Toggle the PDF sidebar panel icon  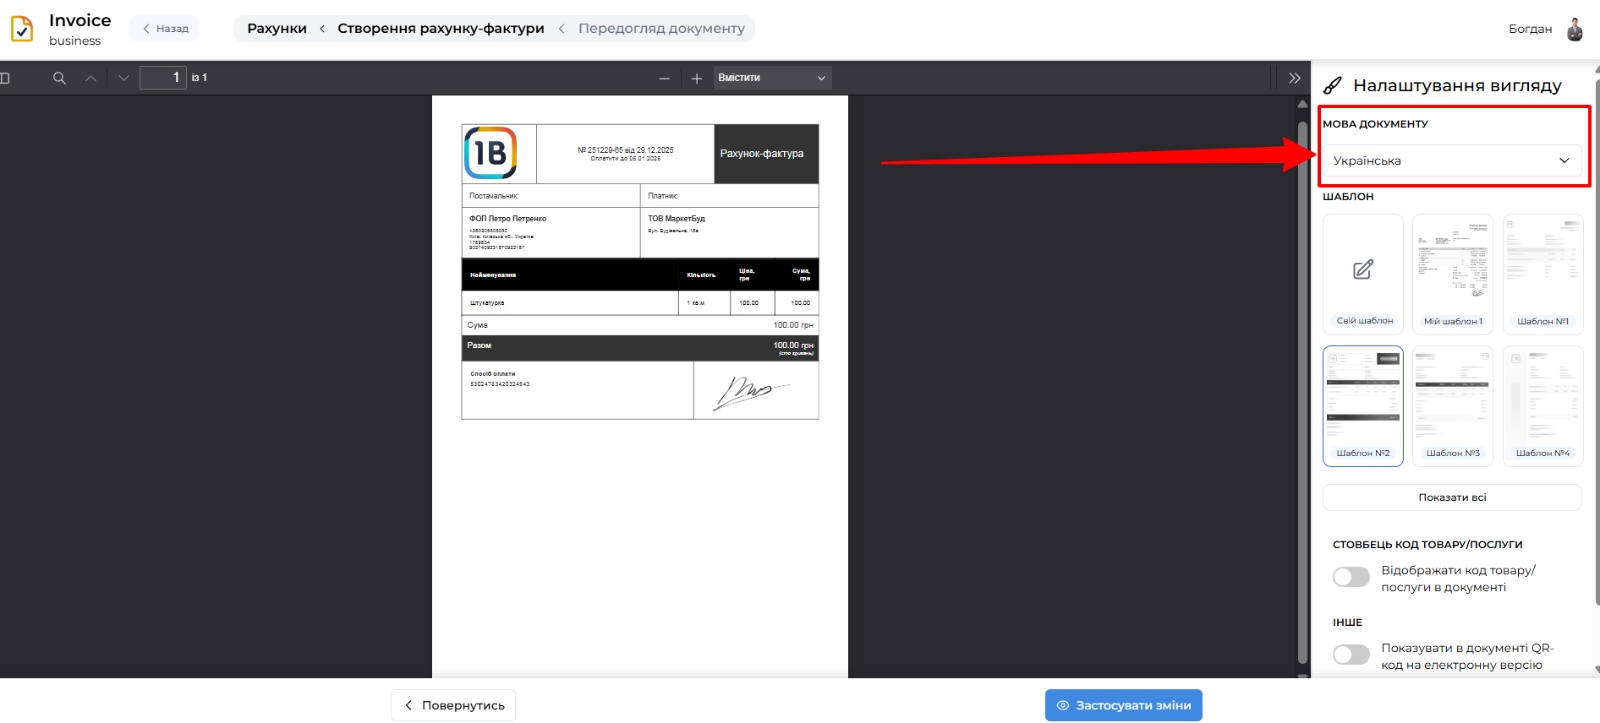click(x=5, y=78)
